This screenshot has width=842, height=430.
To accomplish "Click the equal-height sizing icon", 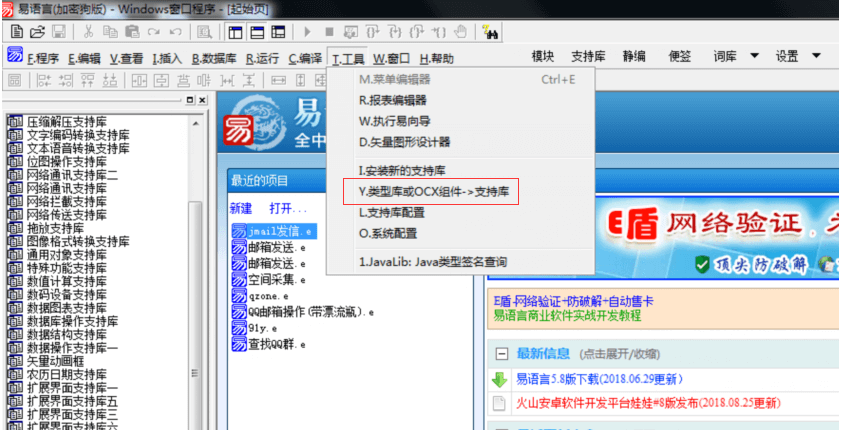I will [x=301, y=81].
